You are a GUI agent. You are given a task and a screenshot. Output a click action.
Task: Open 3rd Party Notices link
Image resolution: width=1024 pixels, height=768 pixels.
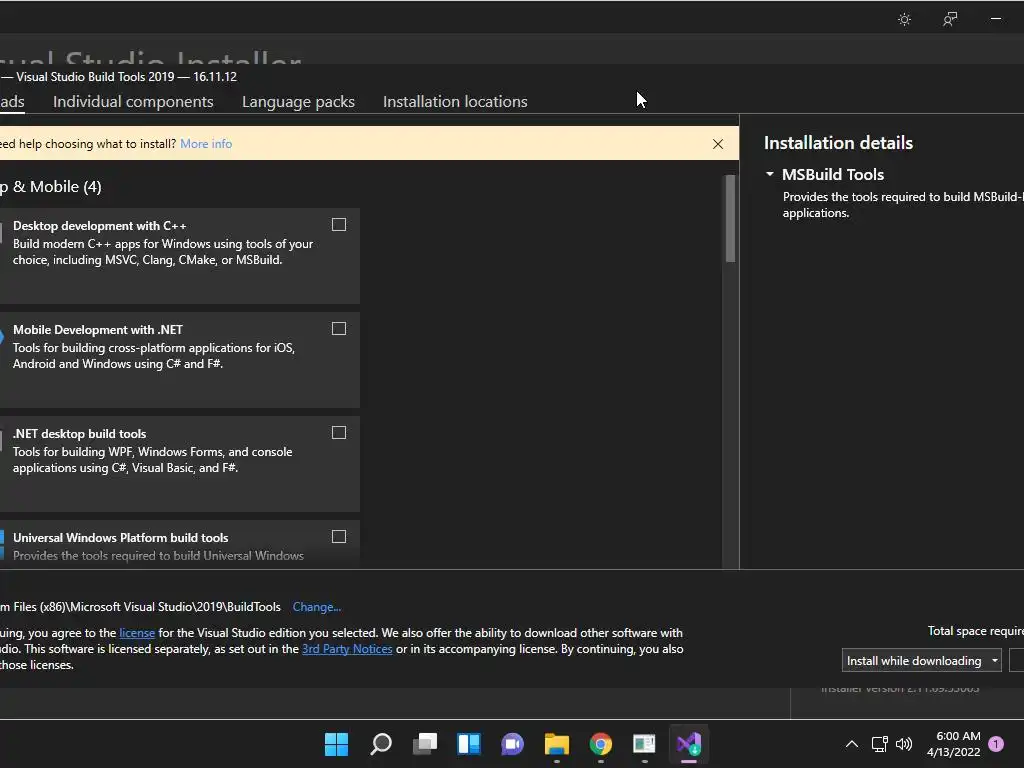point(347,649)
